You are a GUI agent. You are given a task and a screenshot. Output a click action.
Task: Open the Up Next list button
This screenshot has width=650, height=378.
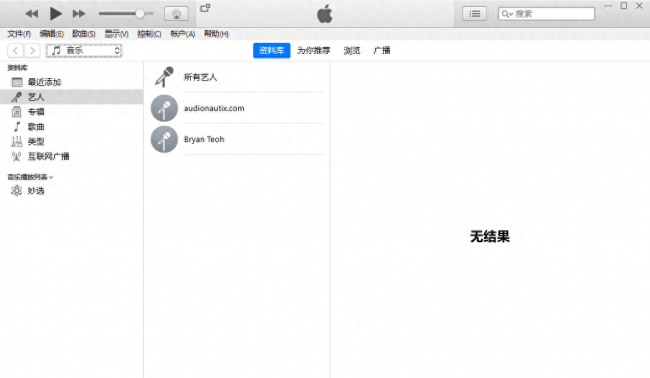(x=474, y=14)
